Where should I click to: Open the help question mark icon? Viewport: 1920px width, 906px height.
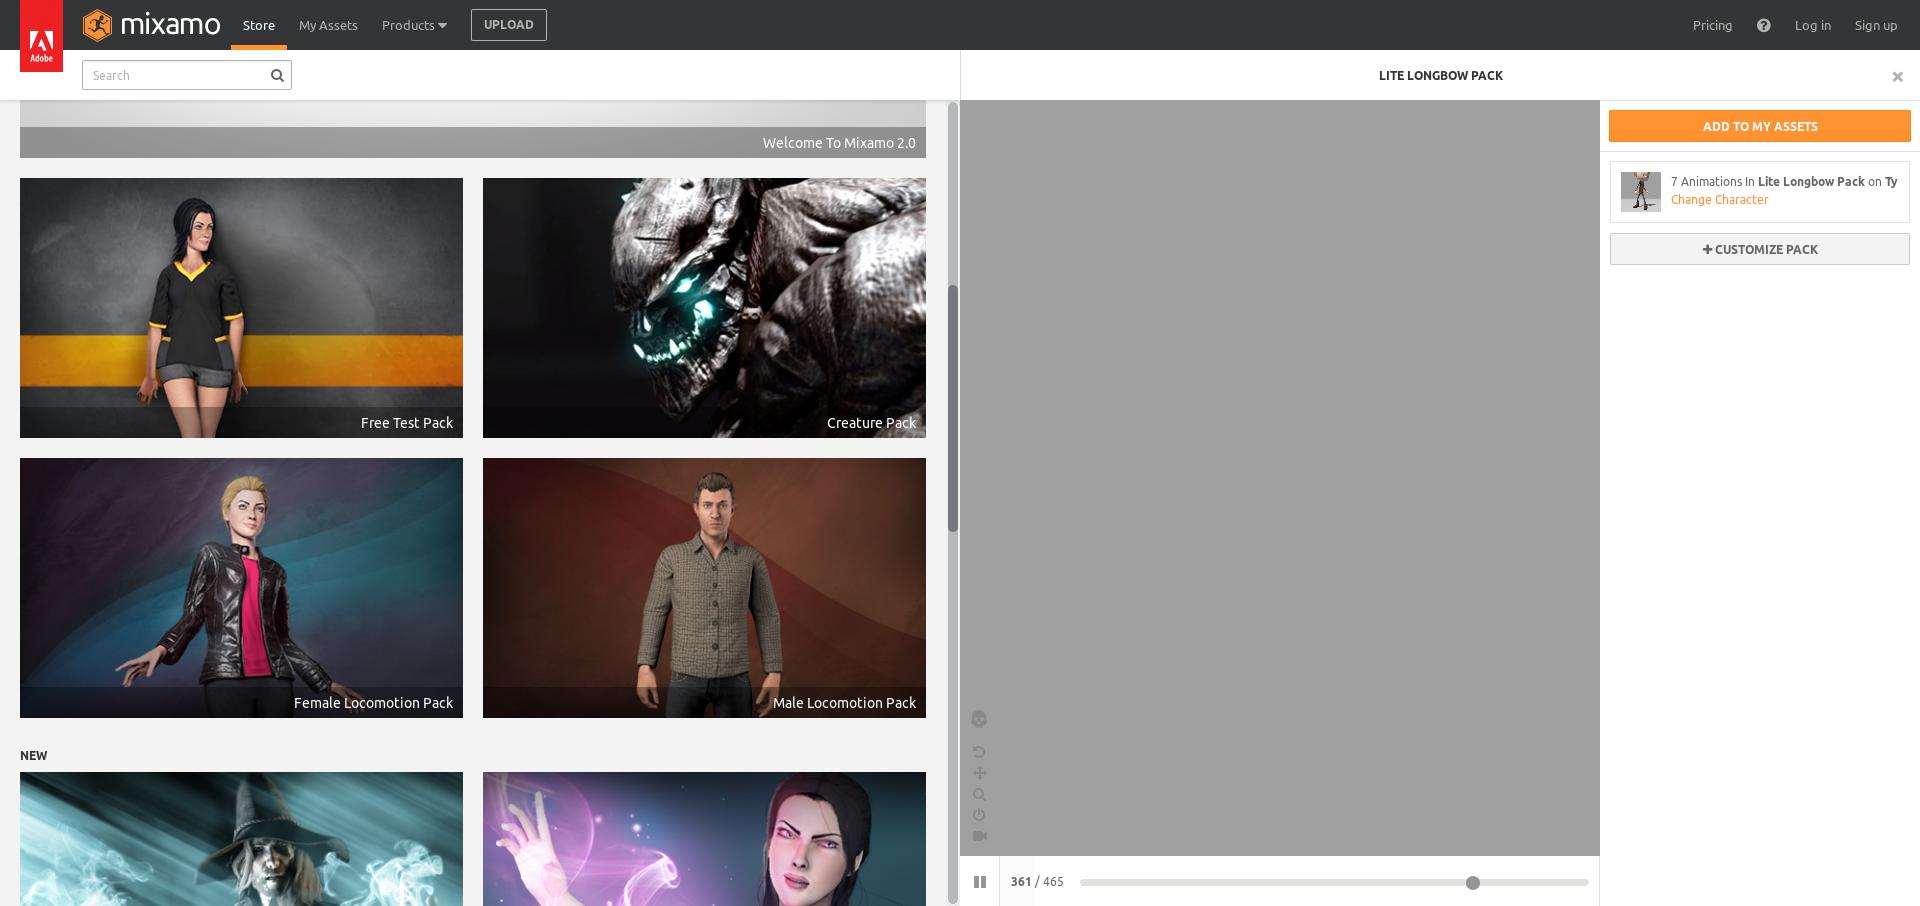pos(1763,26)
